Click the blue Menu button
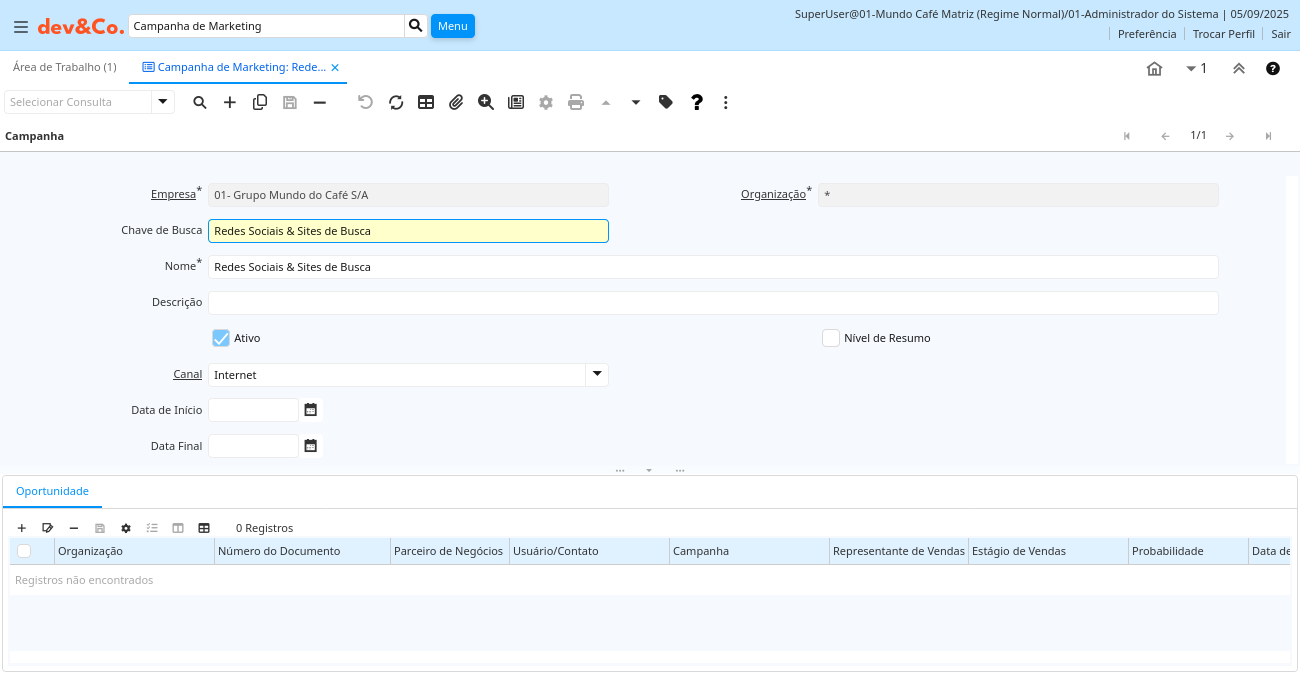Image resolution: width=1300 pixels, height=674 pixels. [x=452, y=26]
